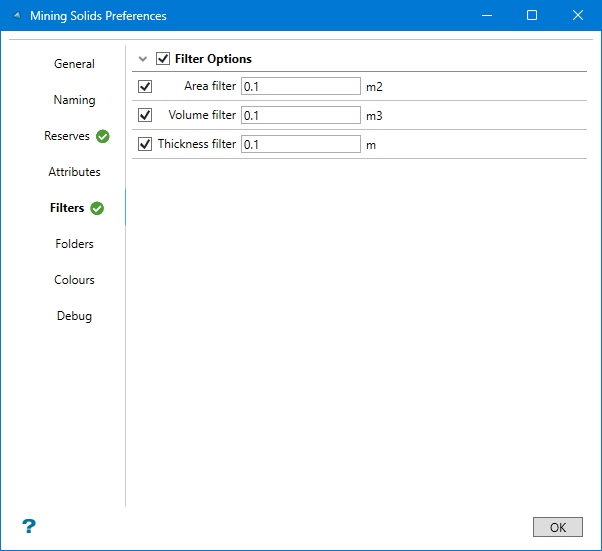Open the Colours preferences tab
The width and height of the screenshot is (602, 551).
(x=74, y=280)
